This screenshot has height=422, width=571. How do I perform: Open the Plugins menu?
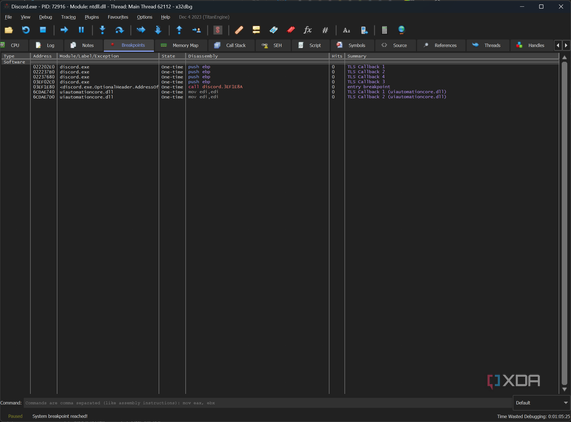pyautogui.click(x=92, y=17)
